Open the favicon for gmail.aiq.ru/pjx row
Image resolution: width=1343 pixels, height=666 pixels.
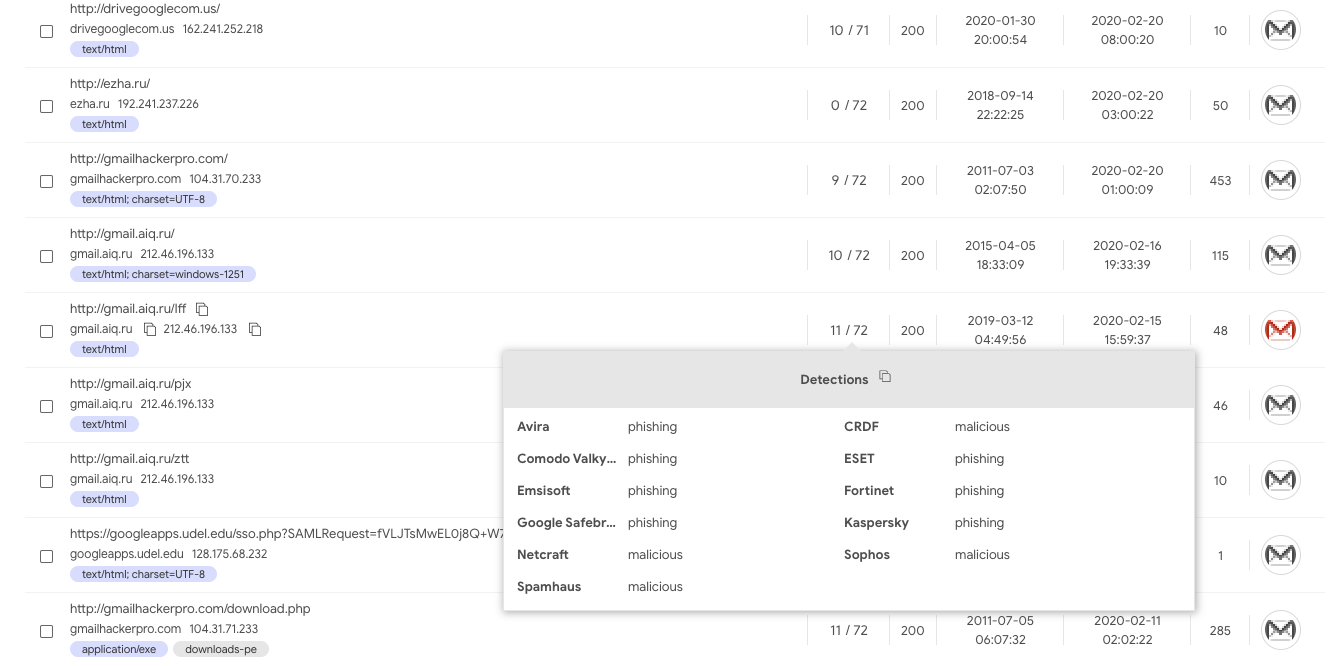(x=1281, y=405)
